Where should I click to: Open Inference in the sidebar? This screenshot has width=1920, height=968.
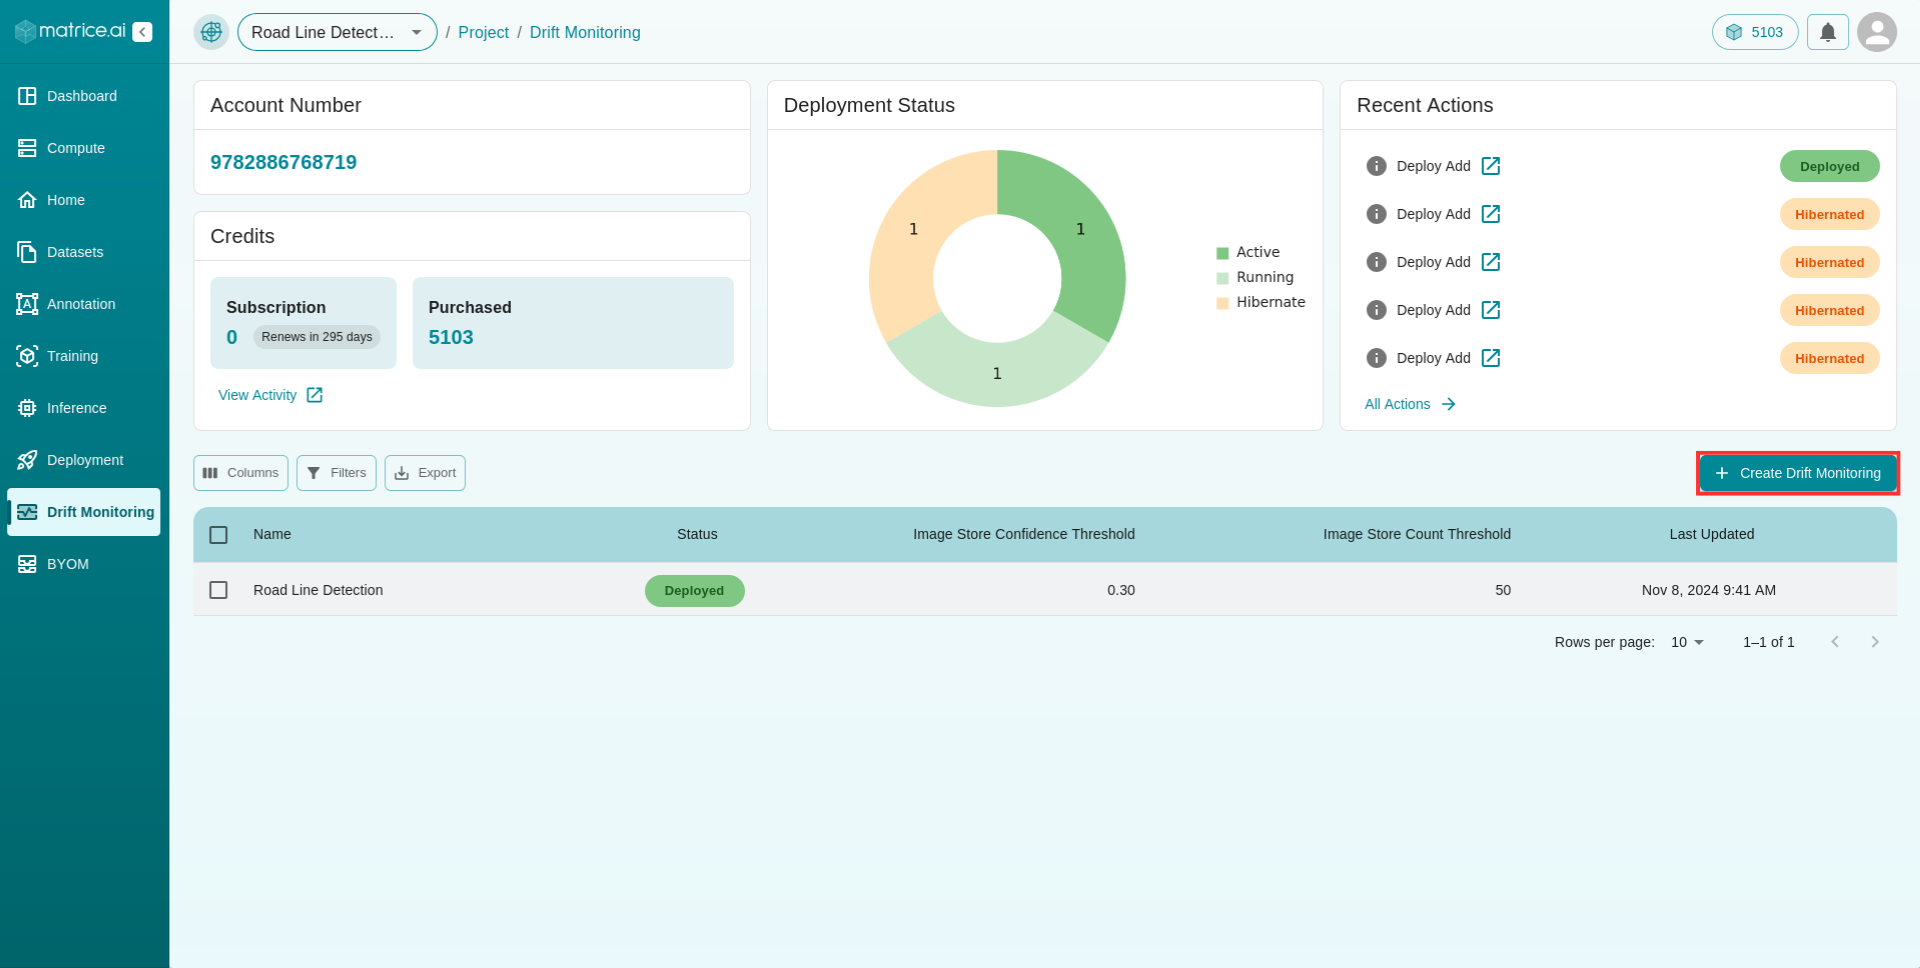coord(84,408)
